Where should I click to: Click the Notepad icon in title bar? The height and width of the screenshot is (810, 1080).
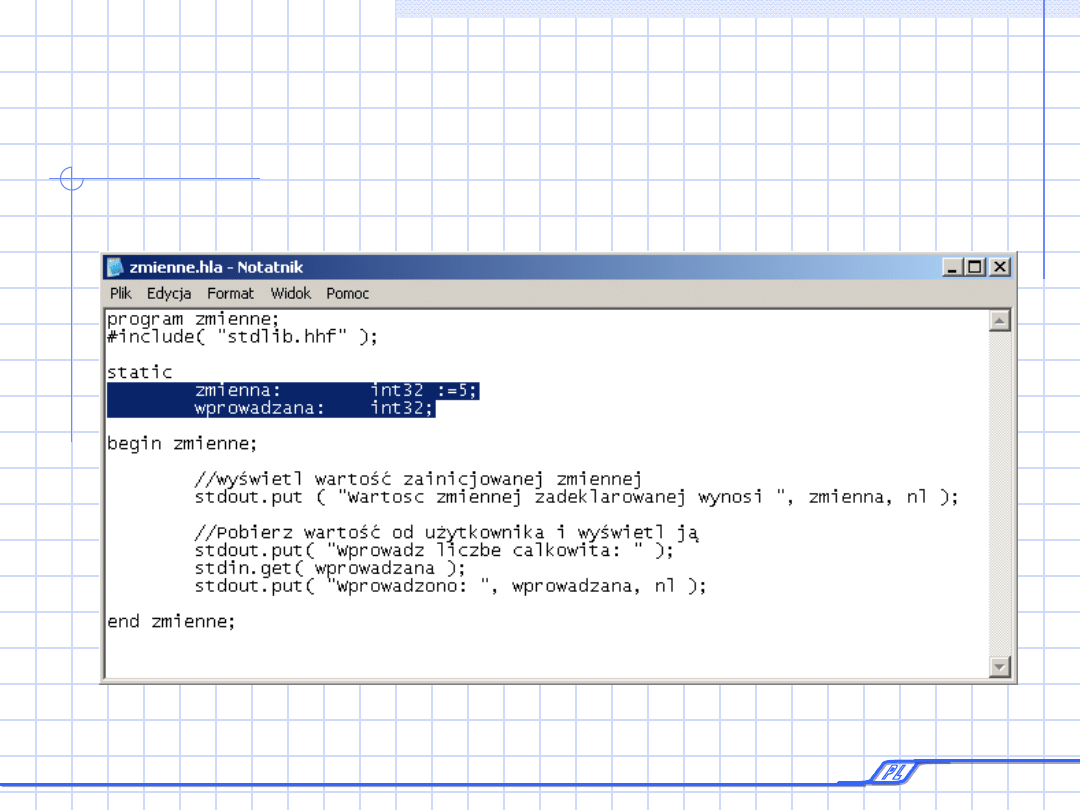tap(116, 267)
